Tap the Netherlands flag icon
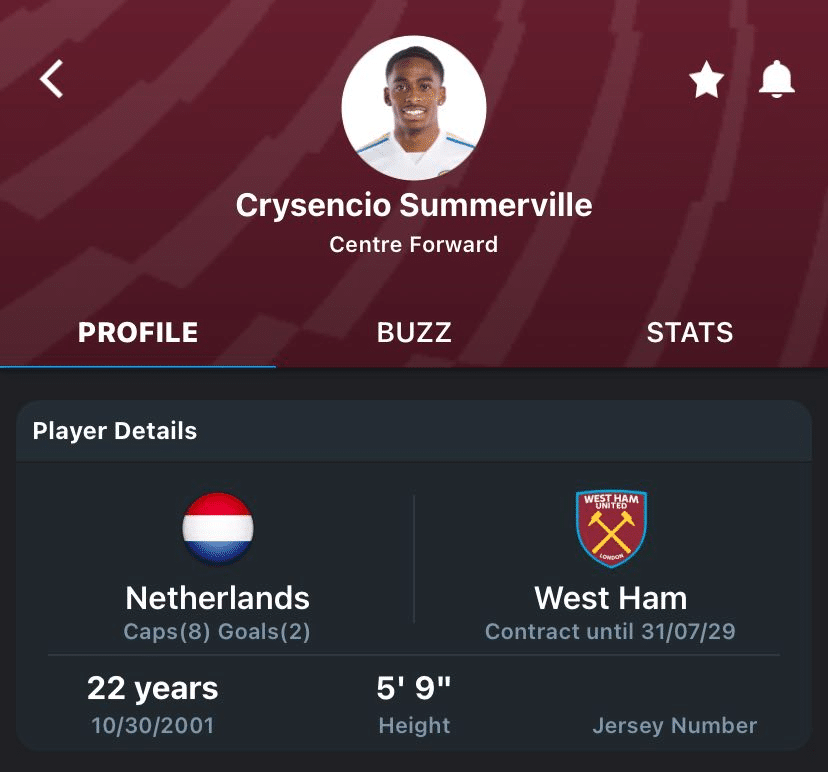 point(218,529)
